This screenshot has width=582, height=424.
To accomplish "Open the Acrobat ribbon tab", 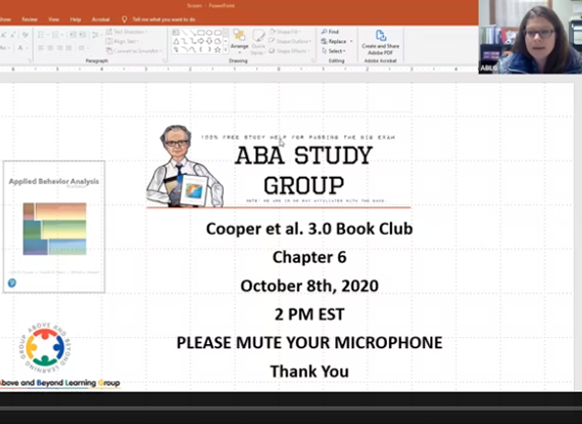I will tap(101, 19).
